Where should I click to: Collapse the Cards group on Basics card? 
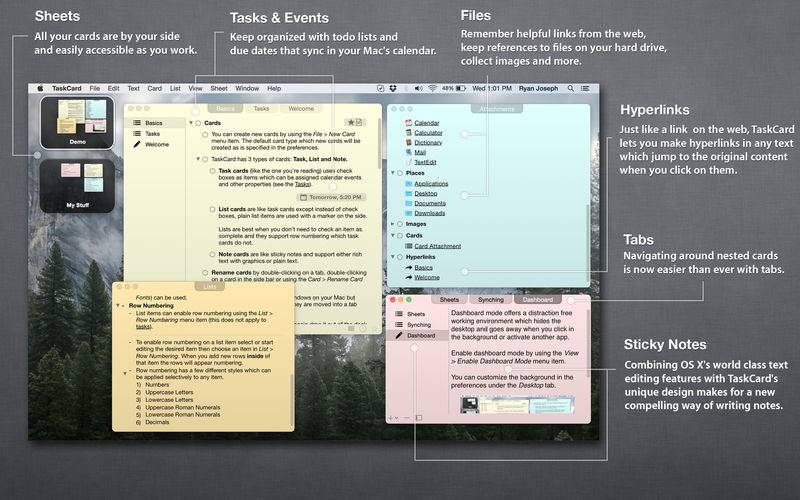[191, 123]
